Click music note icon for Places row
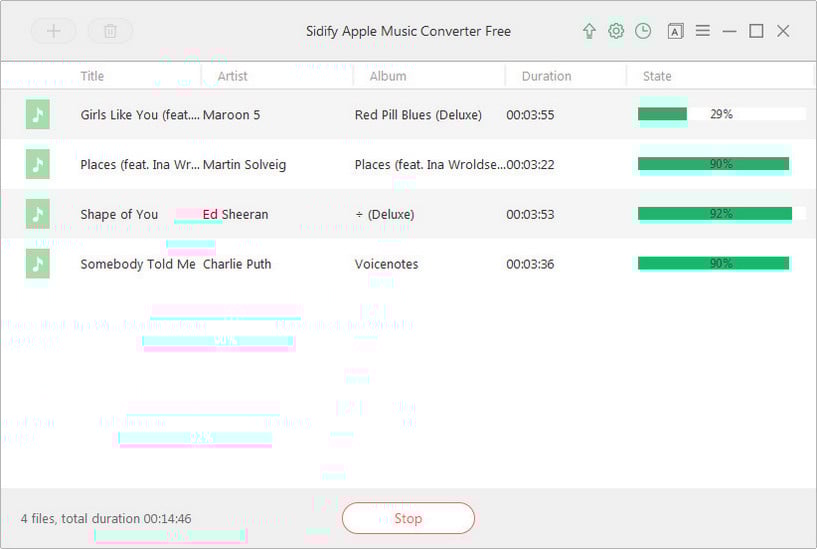 pos(38,164)
